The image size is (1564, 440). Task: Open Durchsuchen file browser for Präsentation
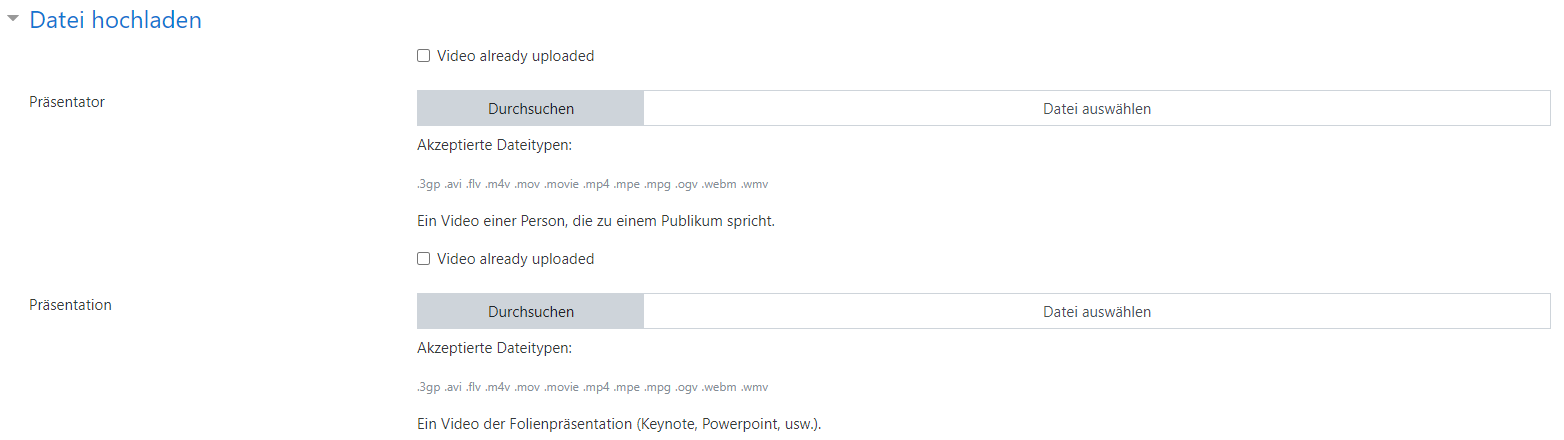[x=531, y=312]
